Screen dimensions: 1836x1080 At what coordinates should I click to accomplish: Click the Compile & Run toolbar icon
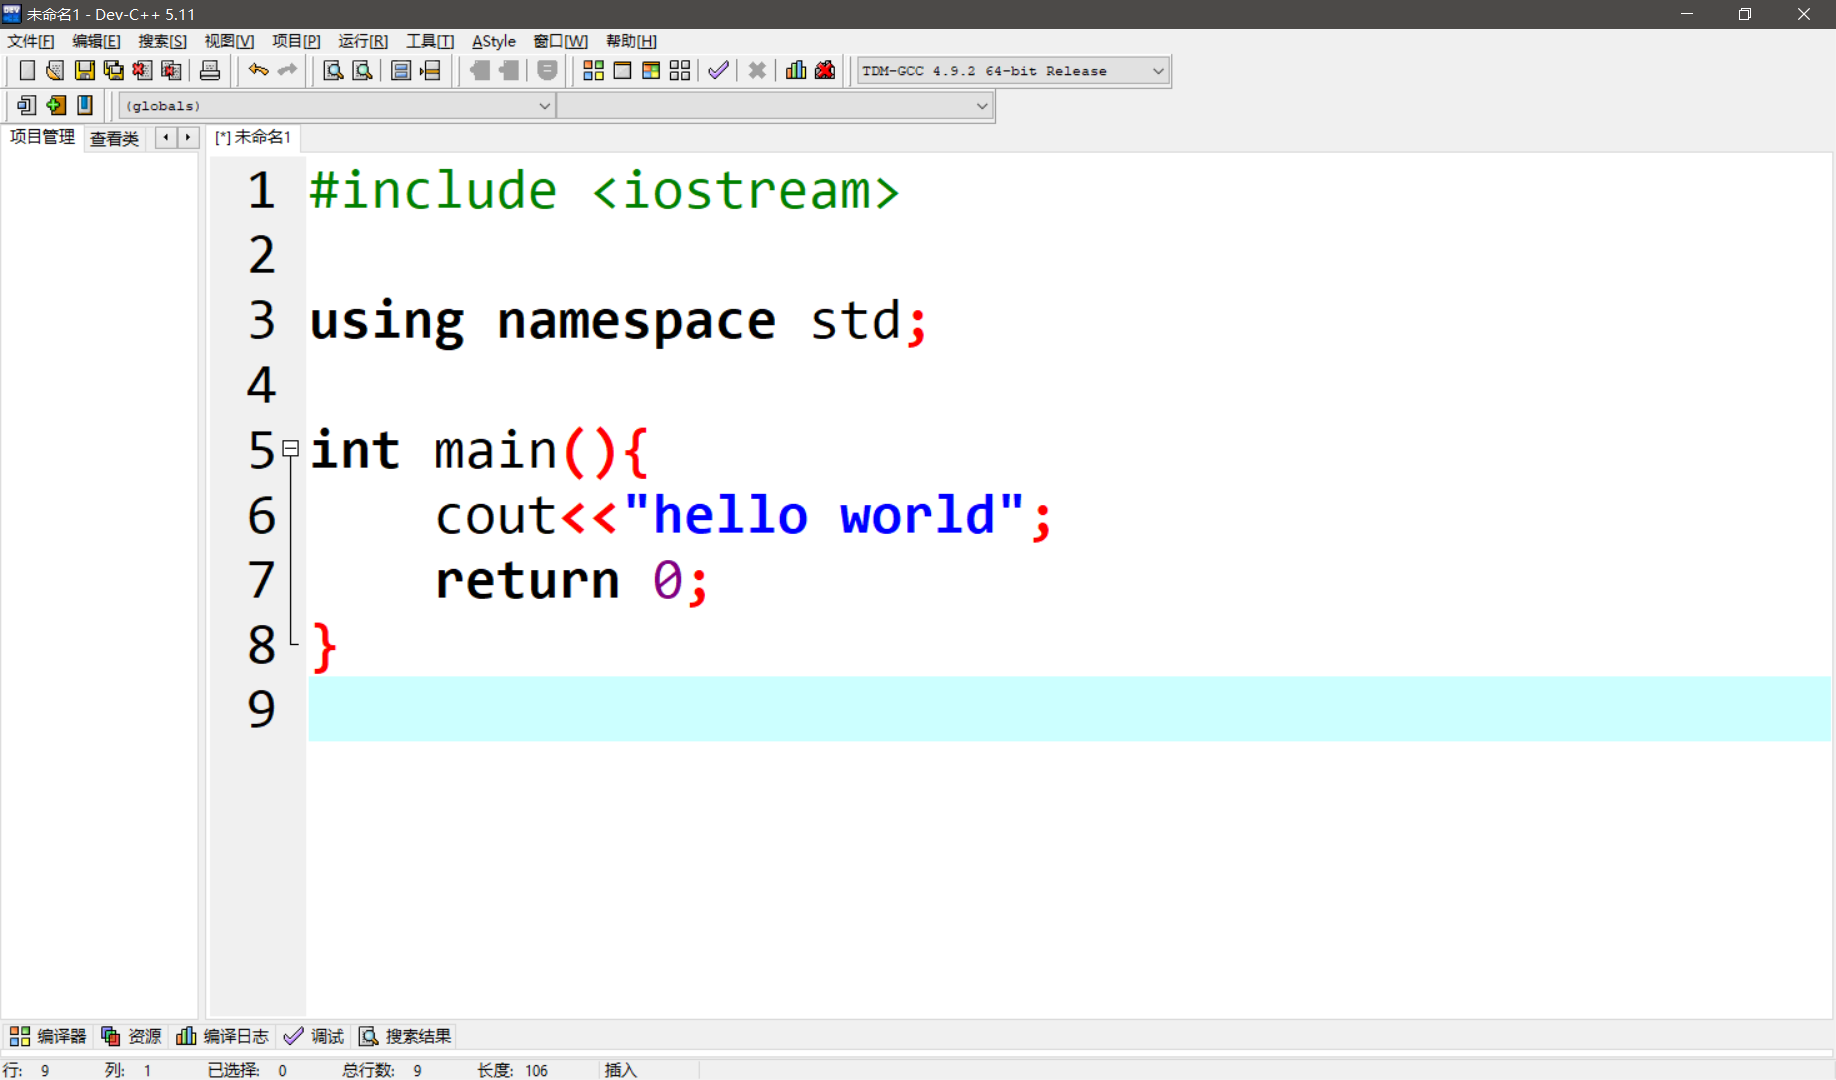(651, 70)
